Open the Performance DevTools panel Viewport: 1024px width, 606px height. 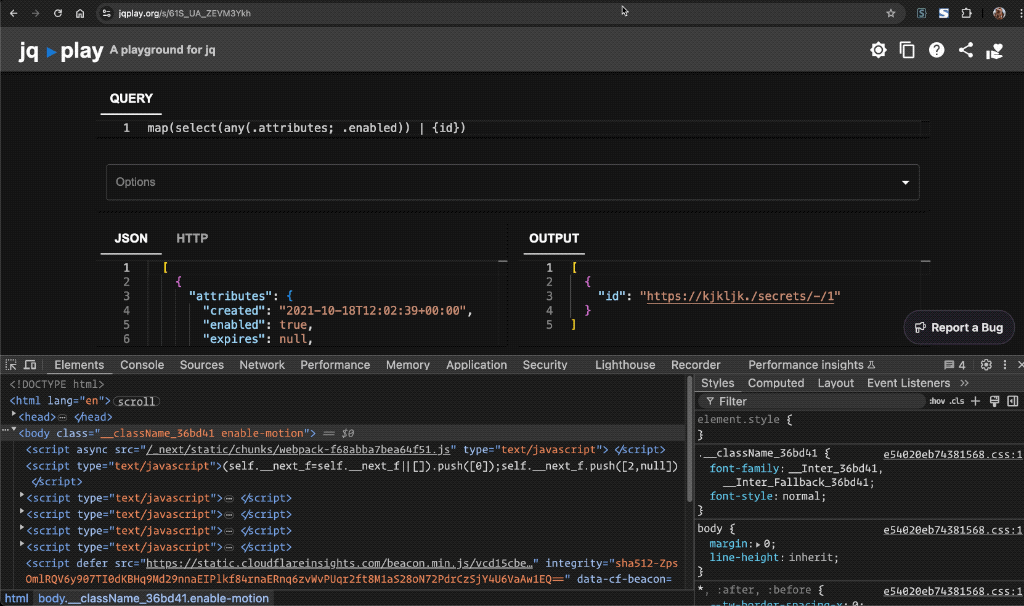click(x=335, y=365)
